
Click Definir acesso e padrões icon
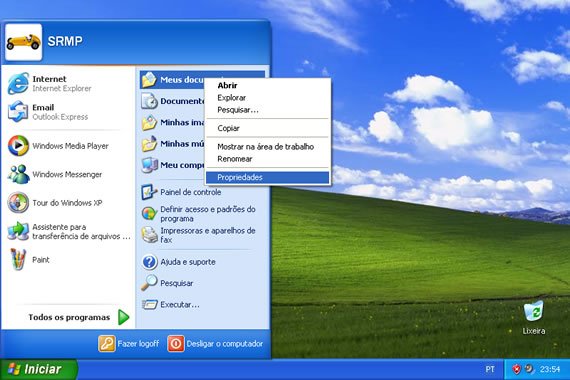149,213
